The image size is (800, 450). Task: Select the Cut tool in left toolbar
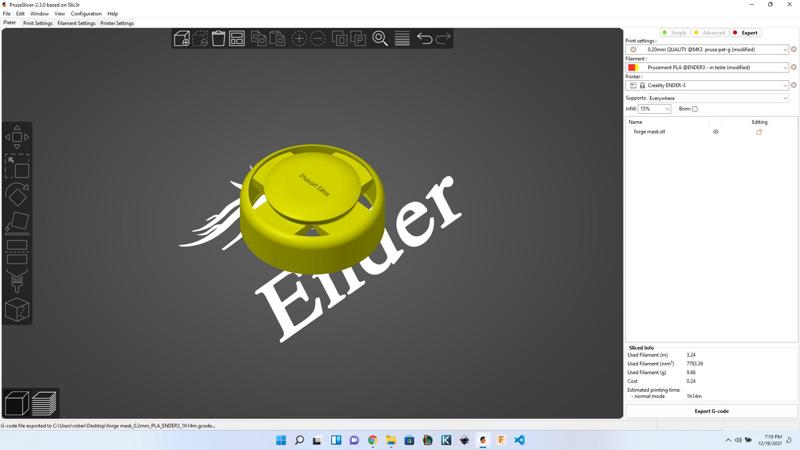(17, 252)
